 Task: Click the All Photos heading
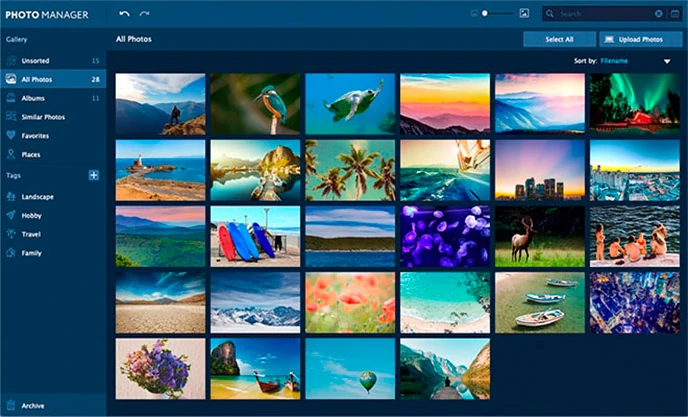(134, 39)
